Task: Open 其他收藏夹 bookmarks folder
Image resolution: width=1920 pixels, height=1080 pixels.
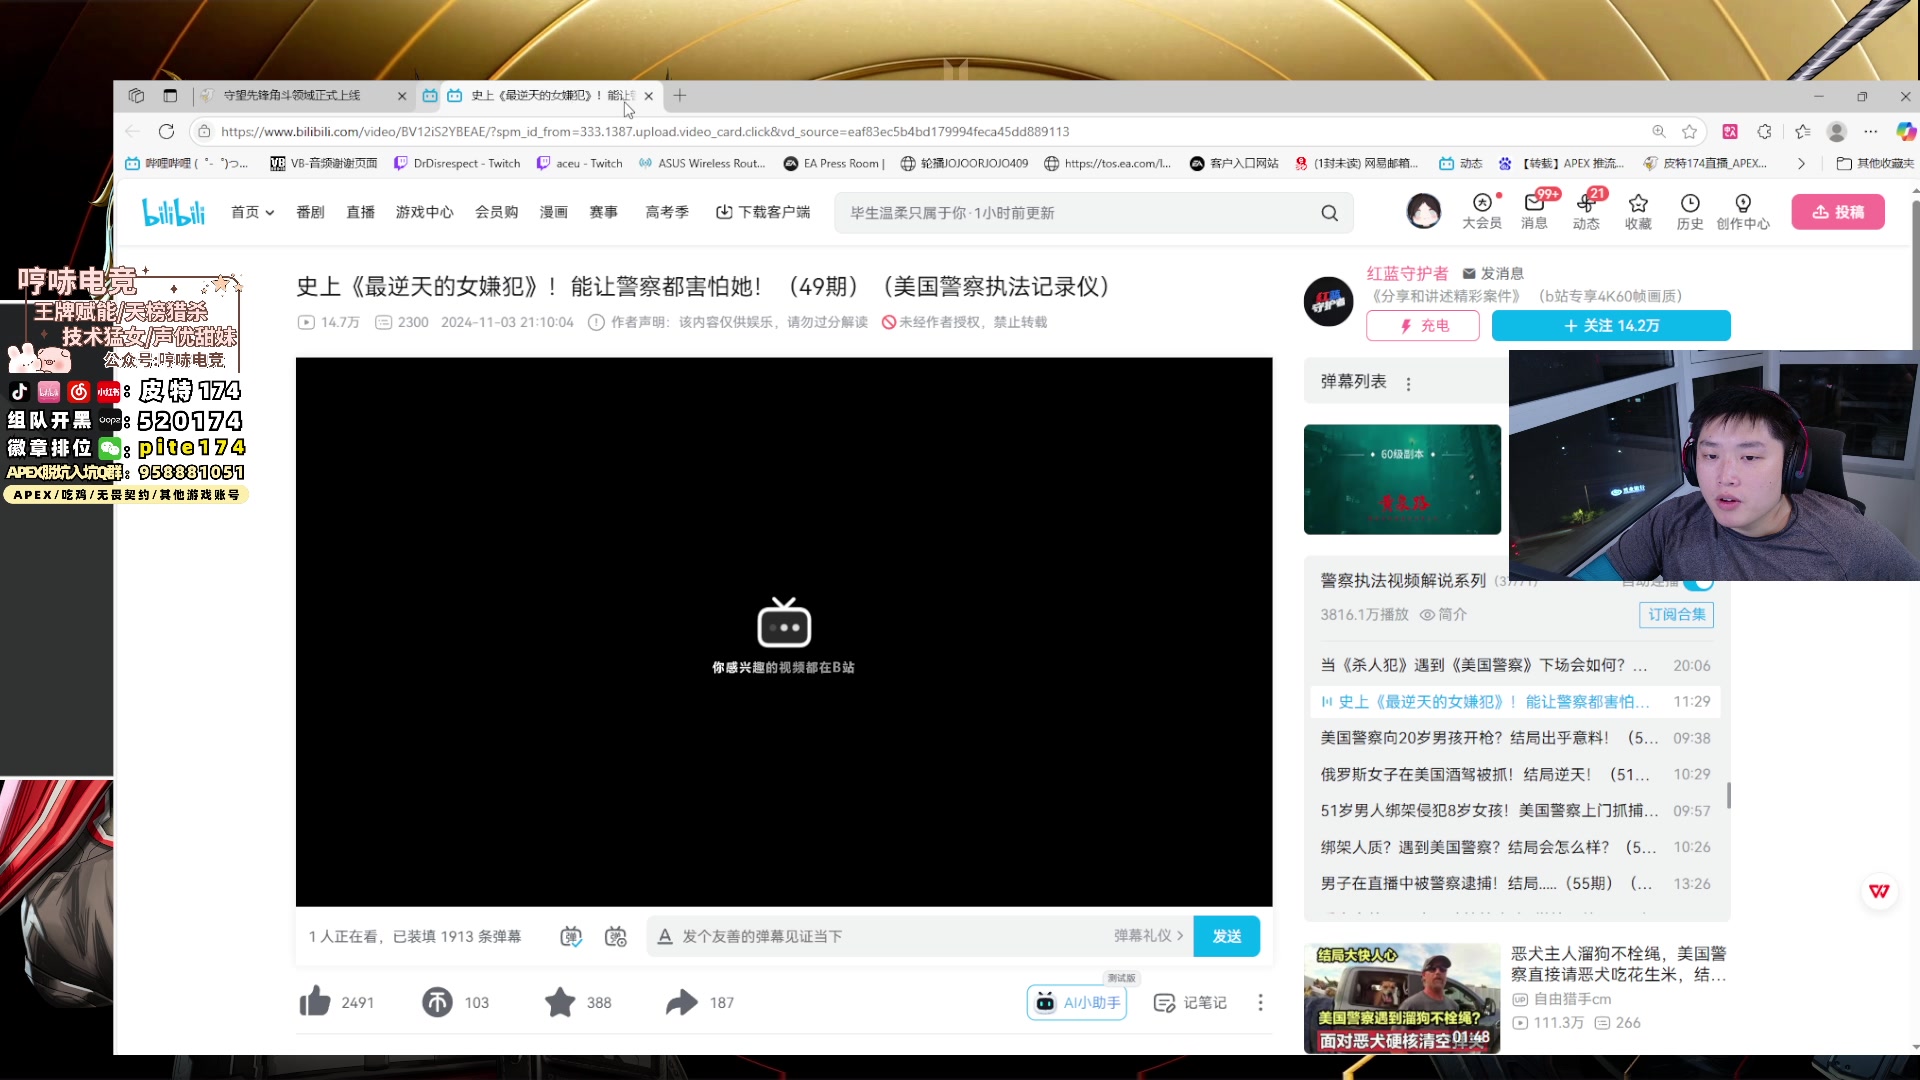Action: click(1875, 163)
